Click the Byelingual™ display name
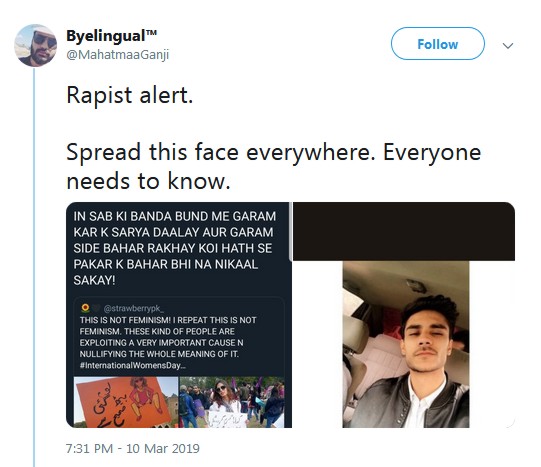Image resolution: width=541 pixels, height=467 pixels. [111, 36]
